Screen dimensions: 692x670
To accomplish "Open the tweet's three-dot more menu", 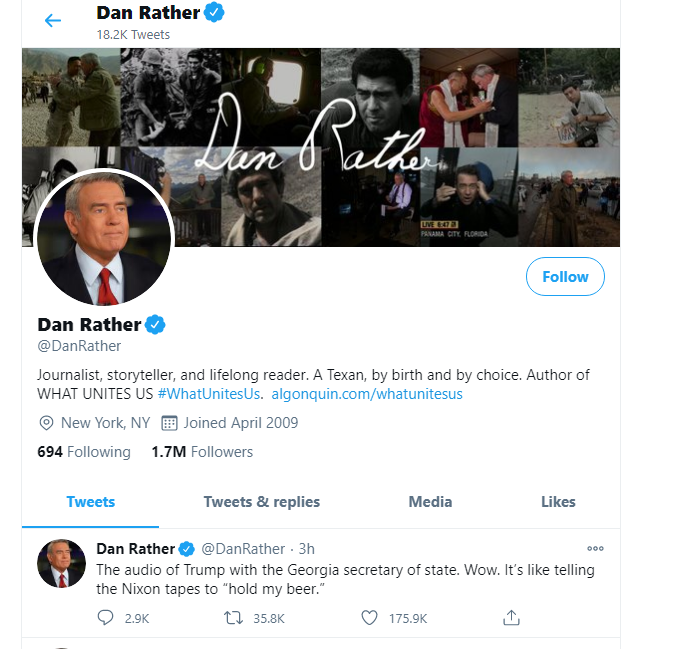I will 595,548.
